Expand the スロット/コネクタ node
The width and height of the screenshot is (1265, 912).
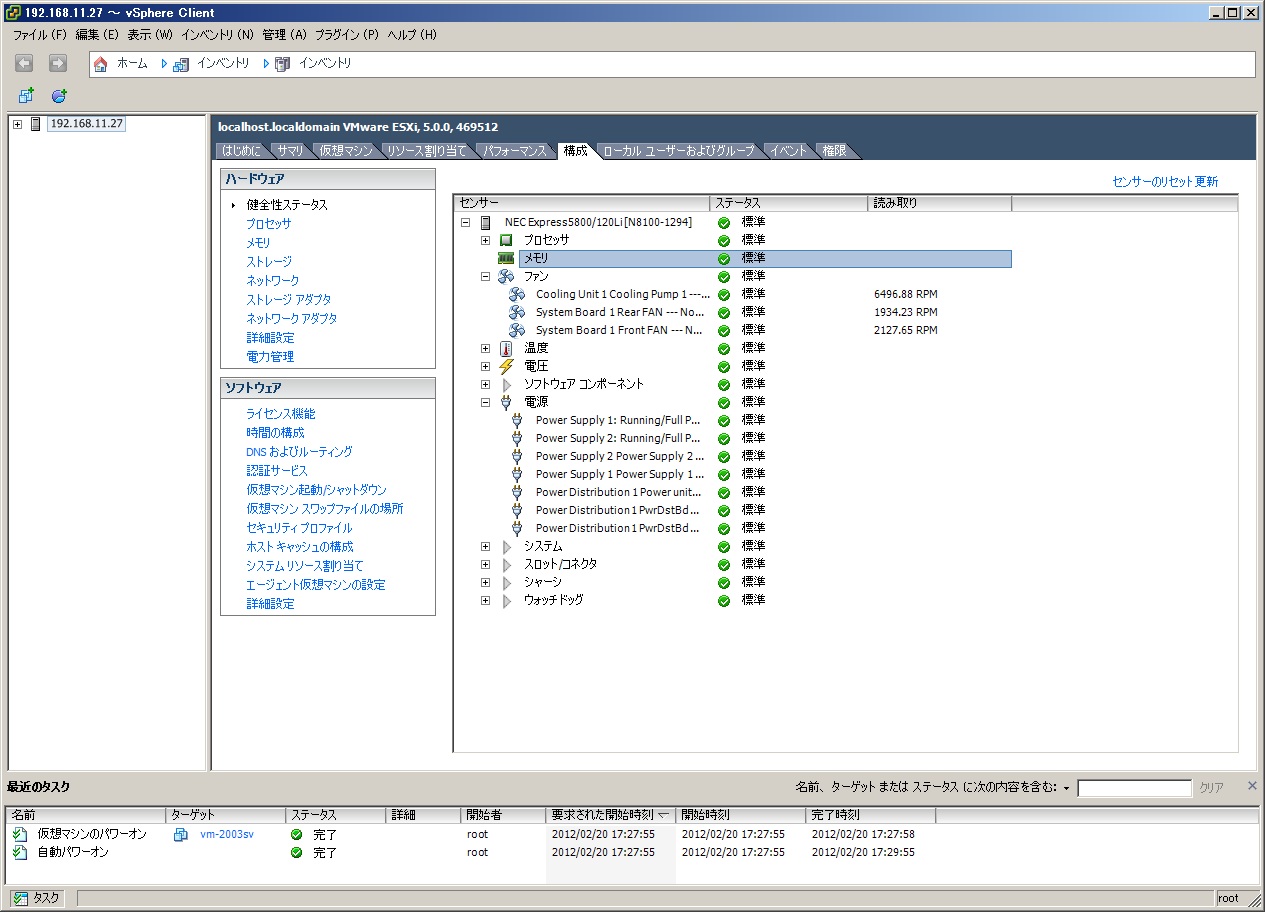point(486,564)
